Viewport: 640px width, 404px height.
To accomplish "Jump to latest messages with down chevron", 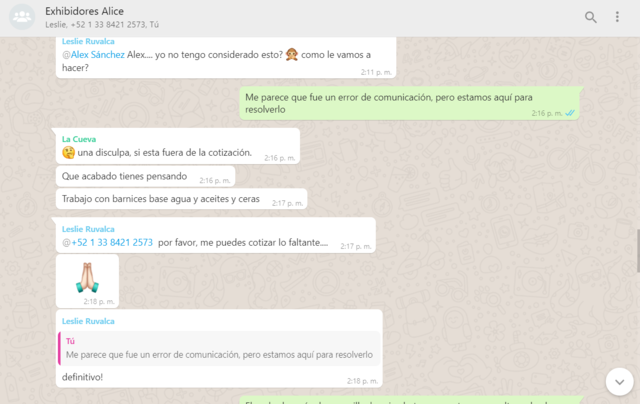I will [620, 382].
